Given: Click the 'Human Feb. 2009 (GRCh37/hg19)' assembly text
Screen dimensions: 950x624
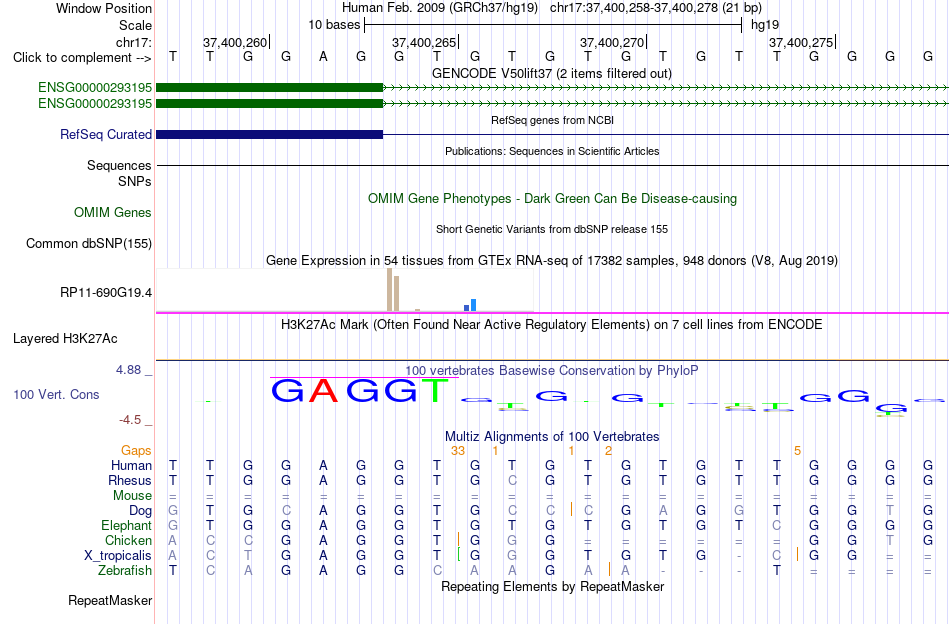Looking at the screenshot, I should pos(440,8).
